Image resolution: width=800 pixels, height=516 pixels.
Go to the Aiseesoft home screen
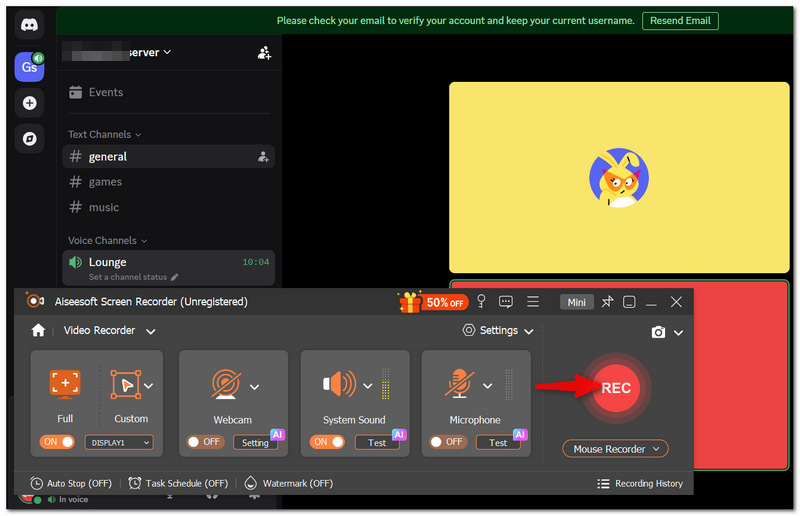click(x=38, y=330)
